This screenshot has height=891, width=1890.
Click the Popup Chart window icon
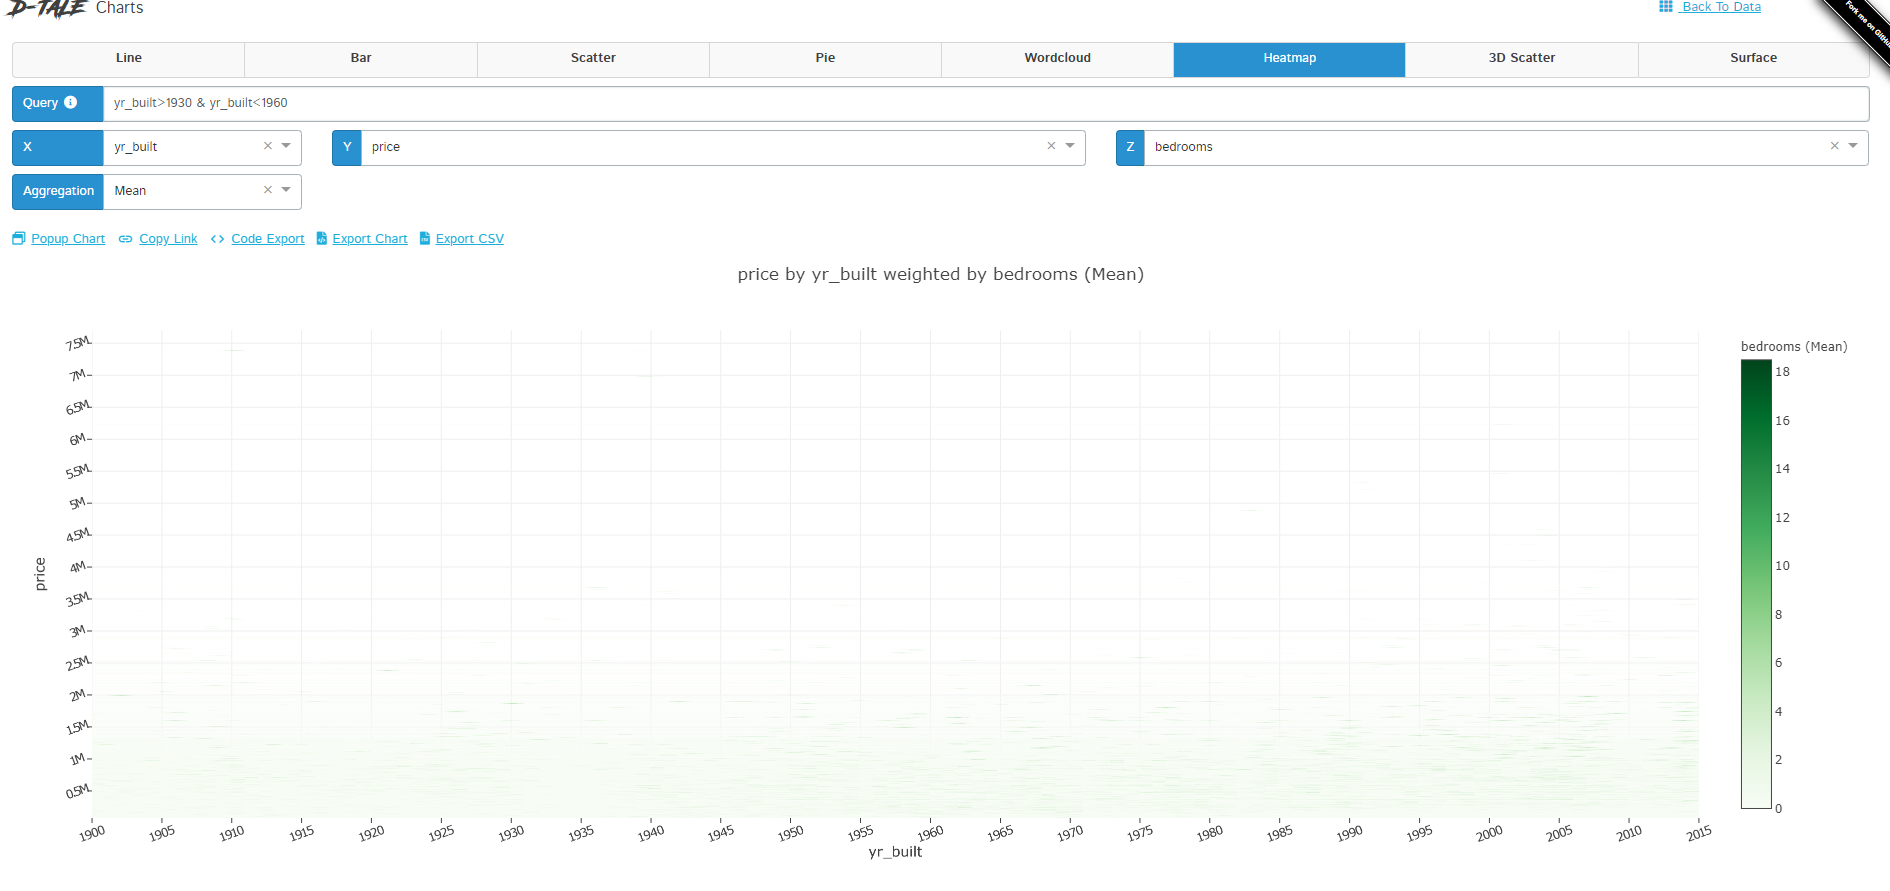18,238
